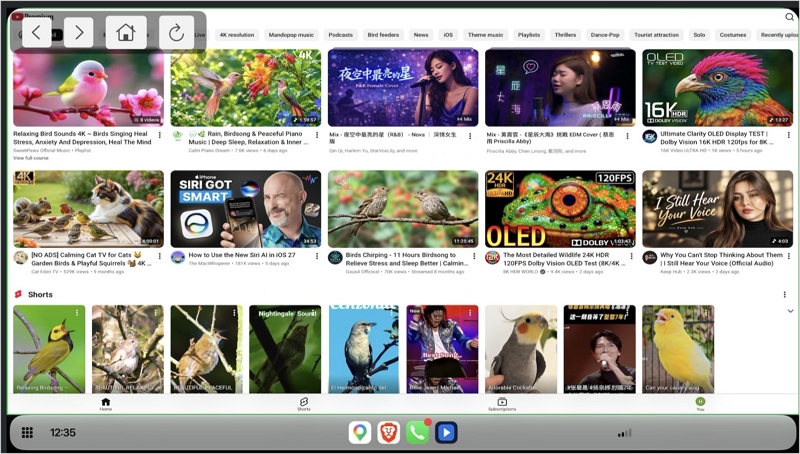The image size is (800, 454).
Task: Select the Podcasts filter chip
Action: [x=340, y=35]
